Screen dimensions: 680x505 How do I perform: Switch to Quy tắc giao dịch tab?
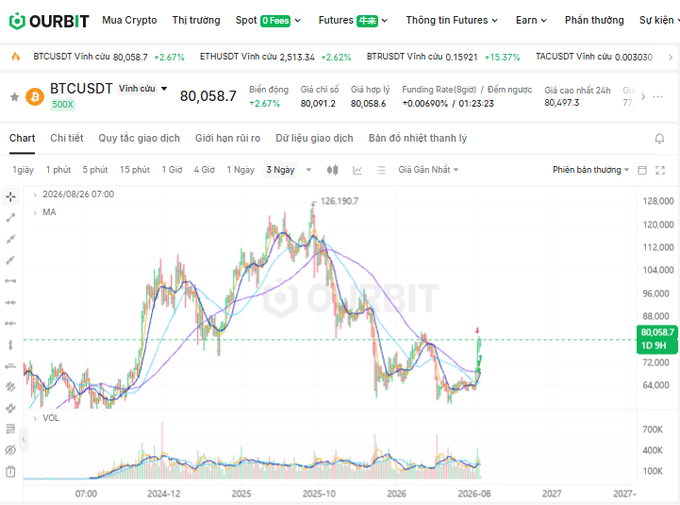point(139,138)
